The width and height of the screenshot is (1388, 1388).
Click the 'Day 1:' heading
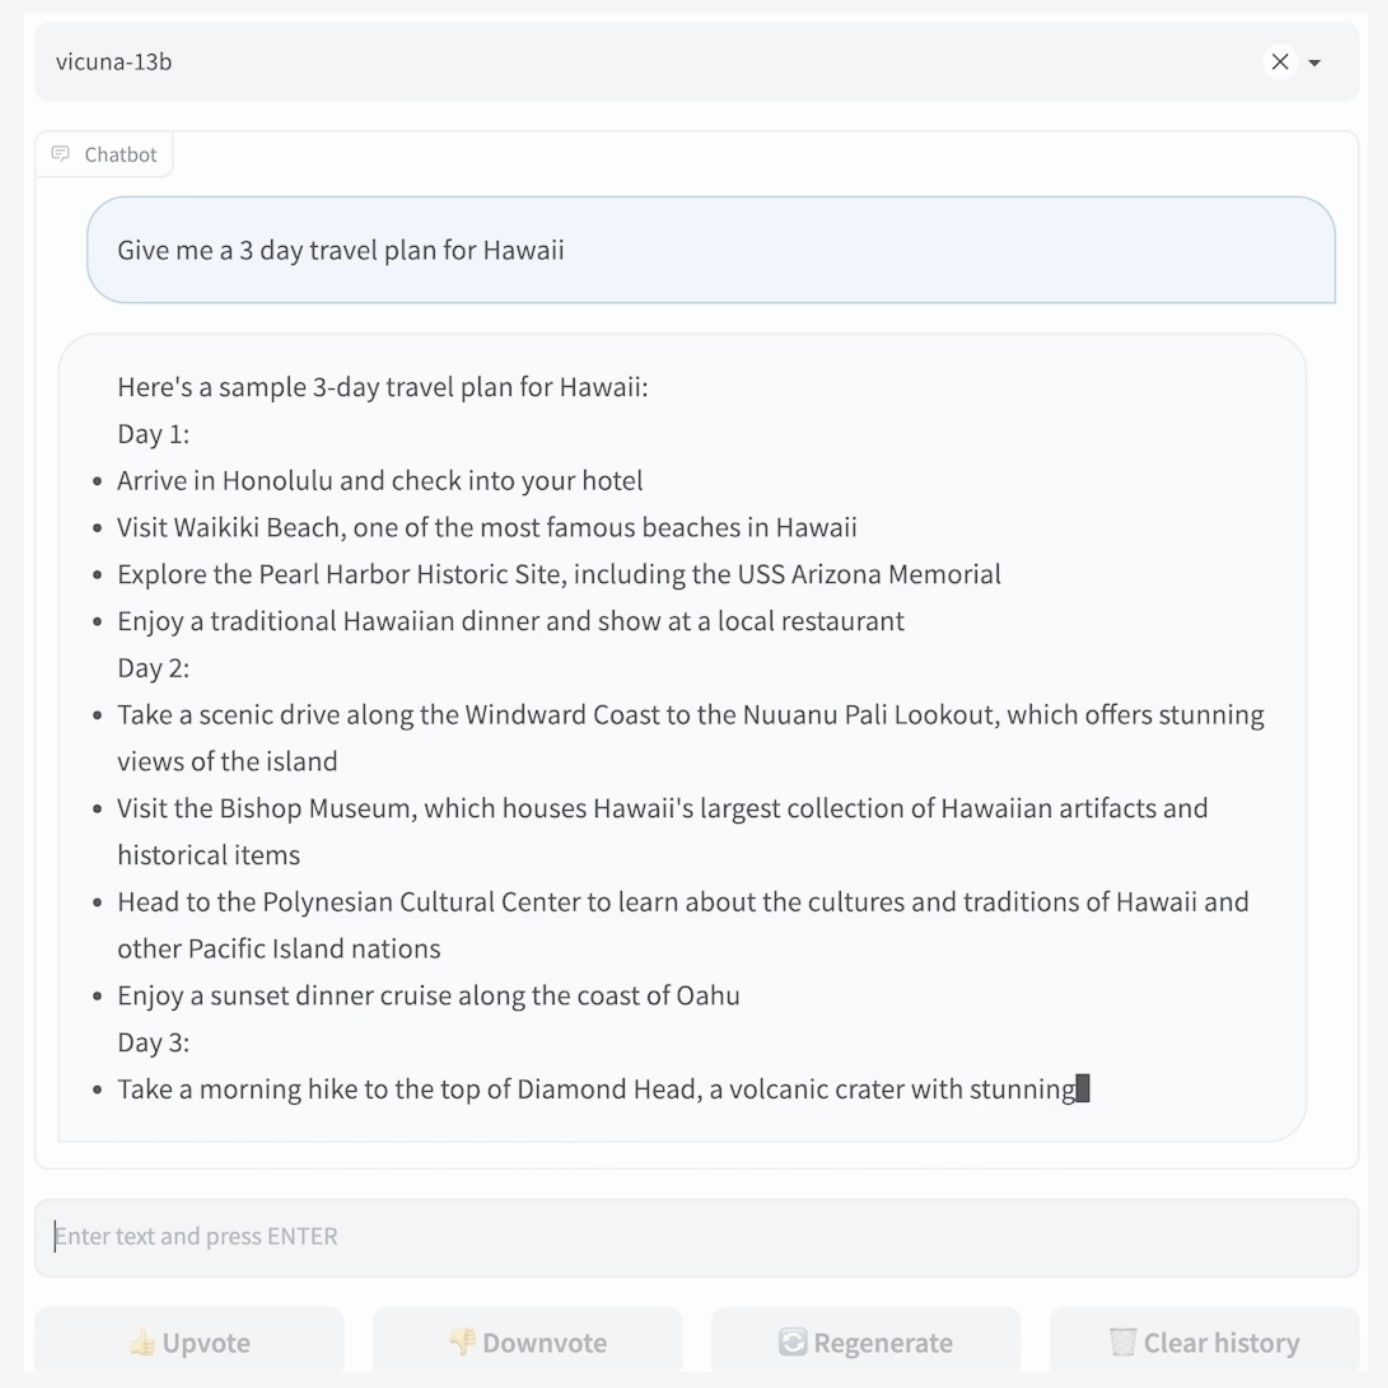pyautogui.click(x=153, y=434)
